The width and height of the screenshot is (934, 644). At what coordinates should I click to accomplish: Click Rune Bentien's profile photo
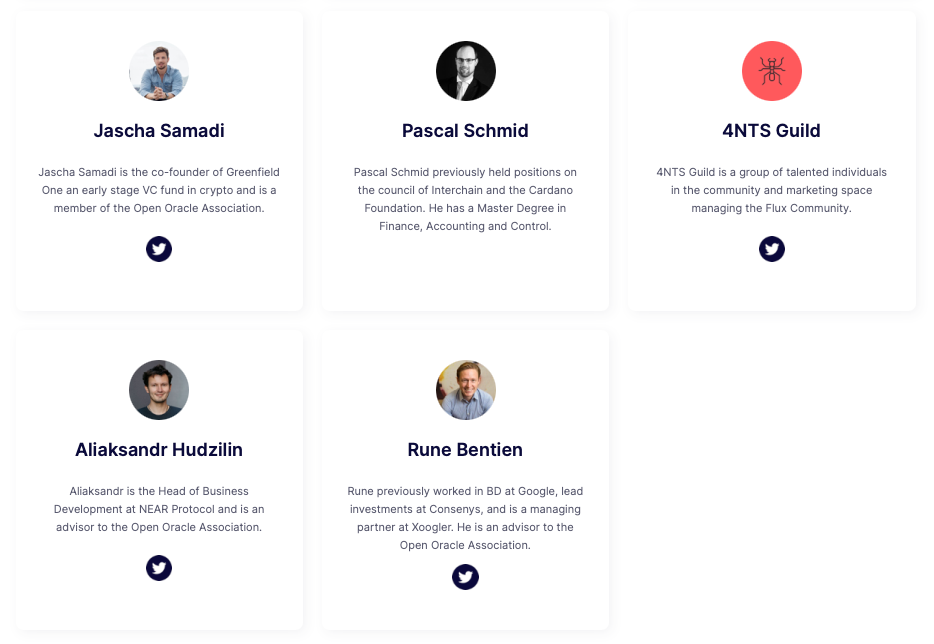(x=465, y=390)
